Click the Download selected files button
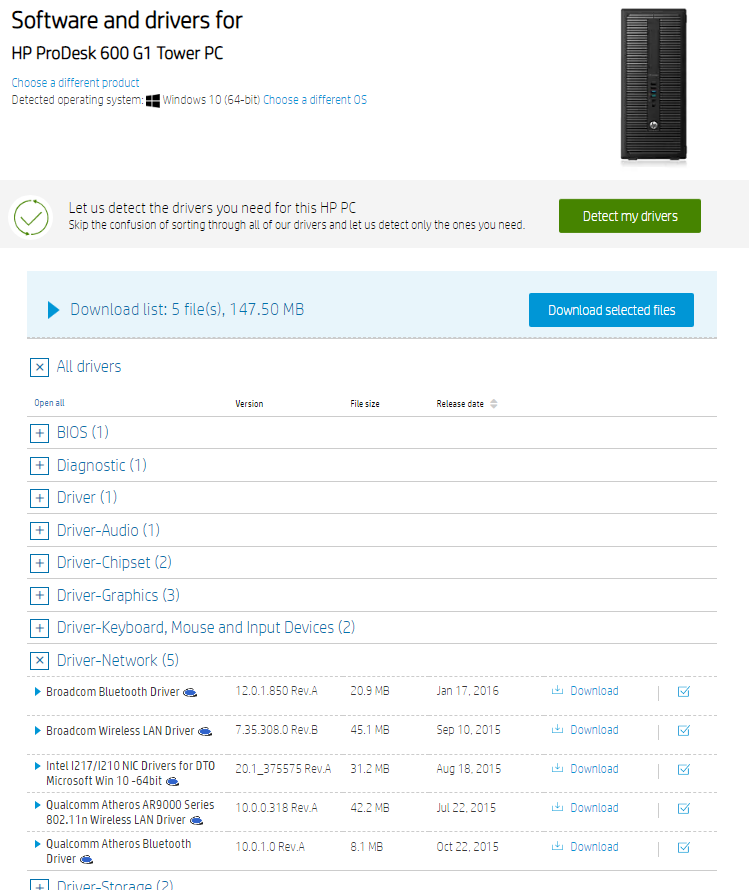The image size is (749, 890). [611, 310]
